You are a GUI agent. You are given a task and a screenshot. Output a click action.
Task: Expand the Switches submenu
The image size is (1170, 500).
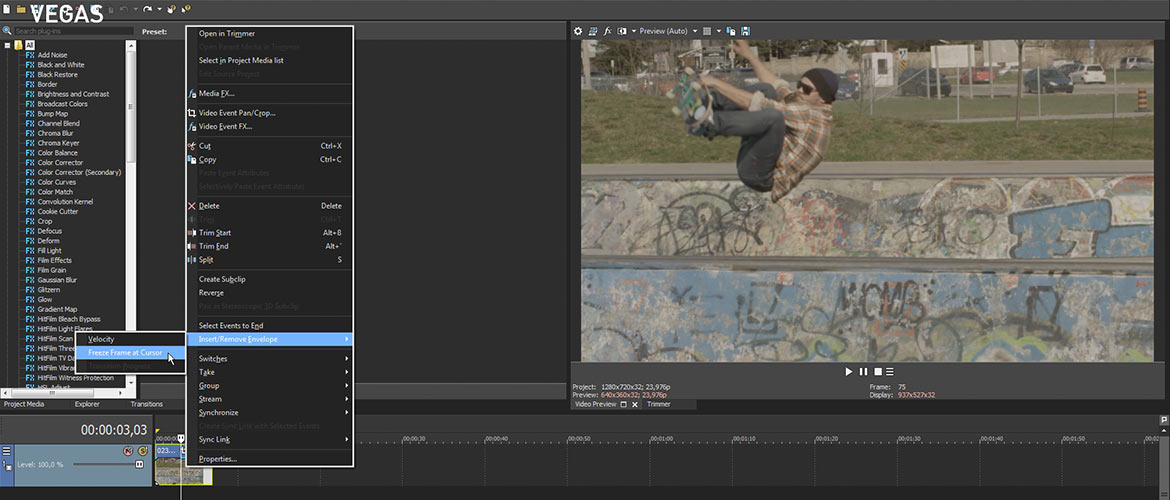pos(269,358)
